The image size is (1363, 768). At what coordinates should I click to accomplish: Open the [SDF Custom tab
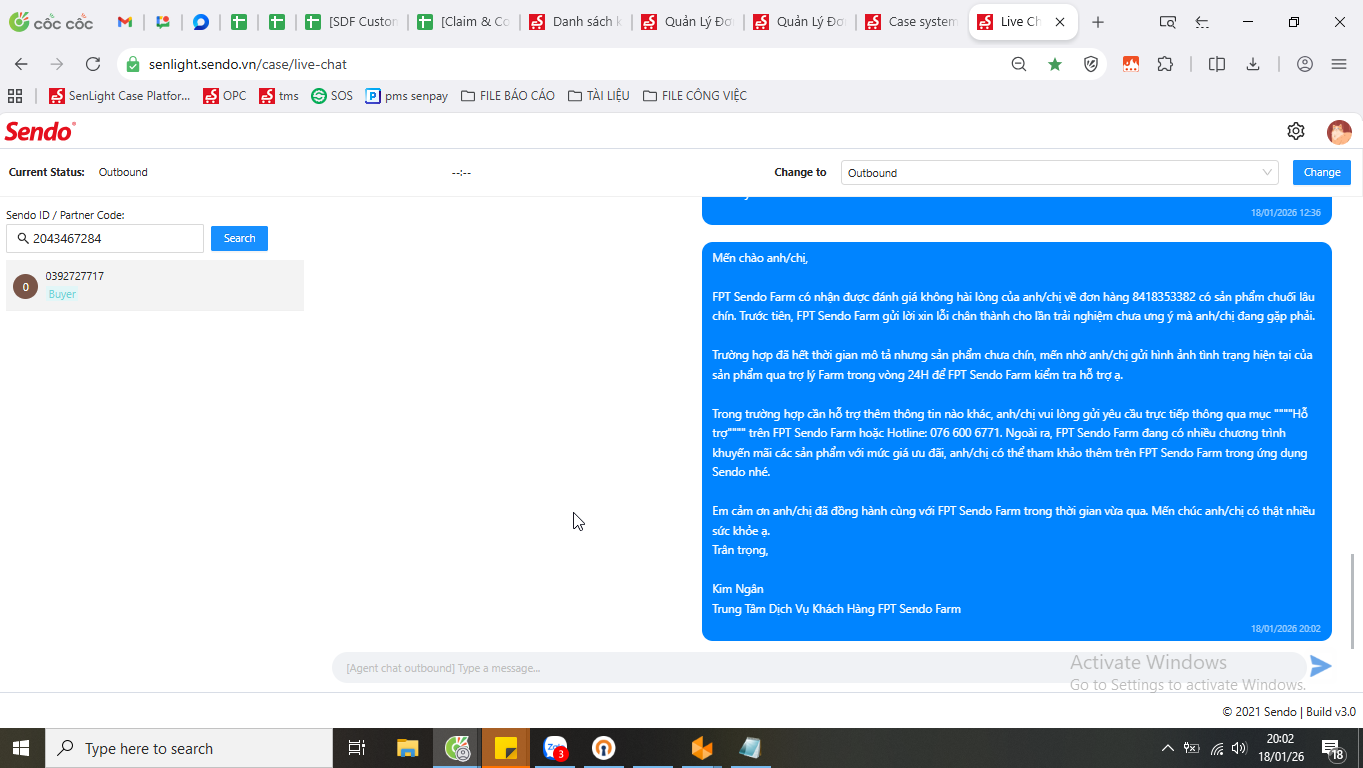point(352,22)
